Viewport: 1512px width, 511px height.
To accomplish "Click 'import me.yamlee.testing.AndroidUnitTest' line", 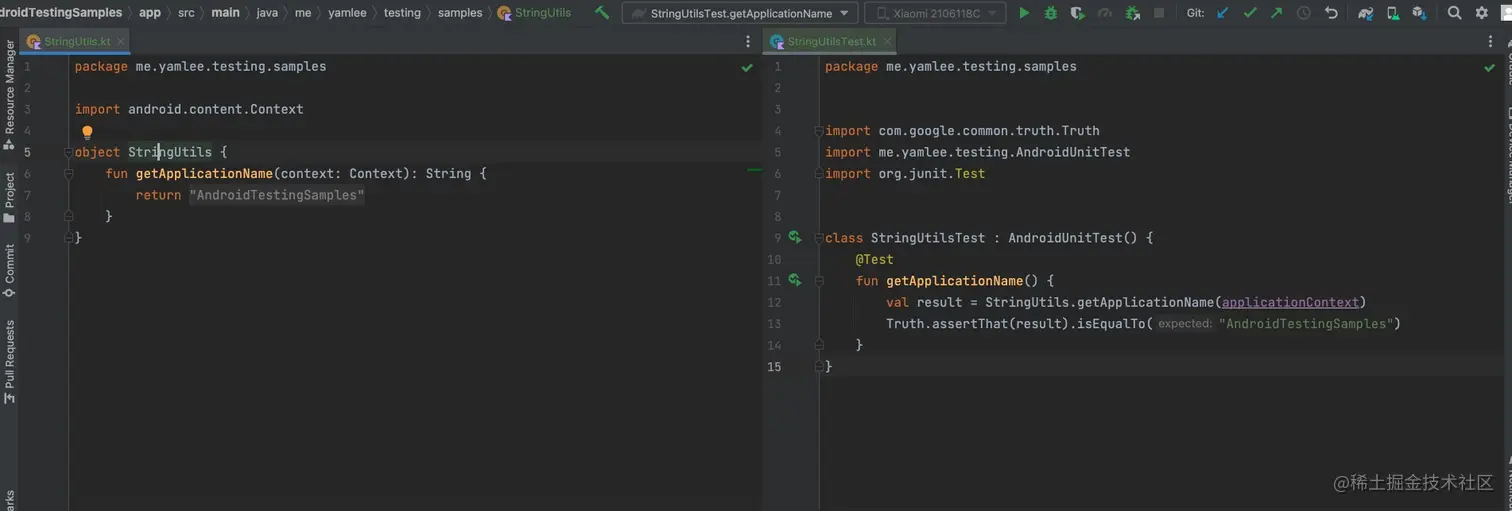I will (x=977, y=152).
